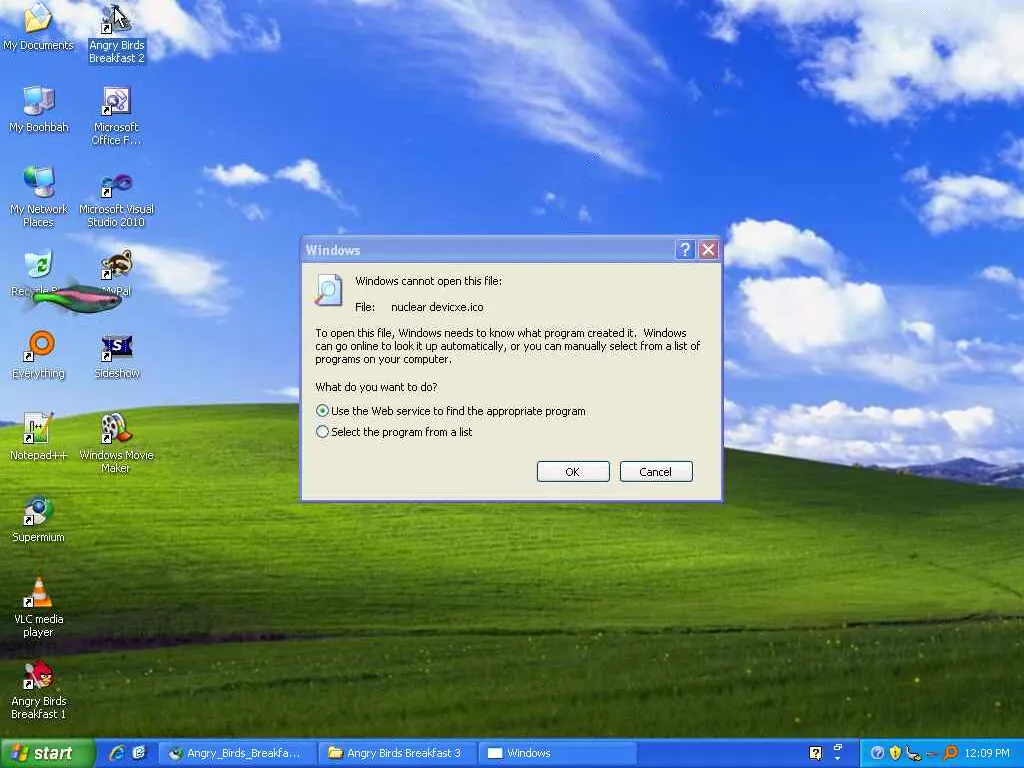
Task: Click the file search icon in dialog
Action: point(328,290)
